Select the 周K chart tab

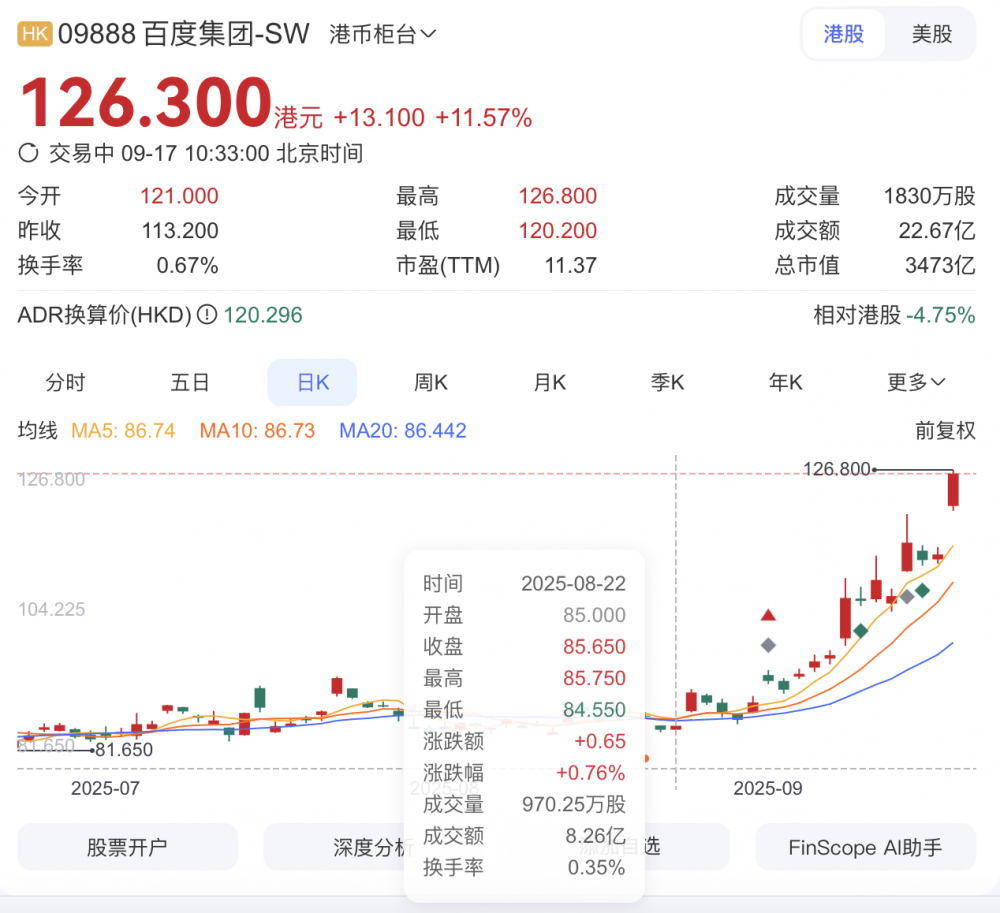[430, 382]
